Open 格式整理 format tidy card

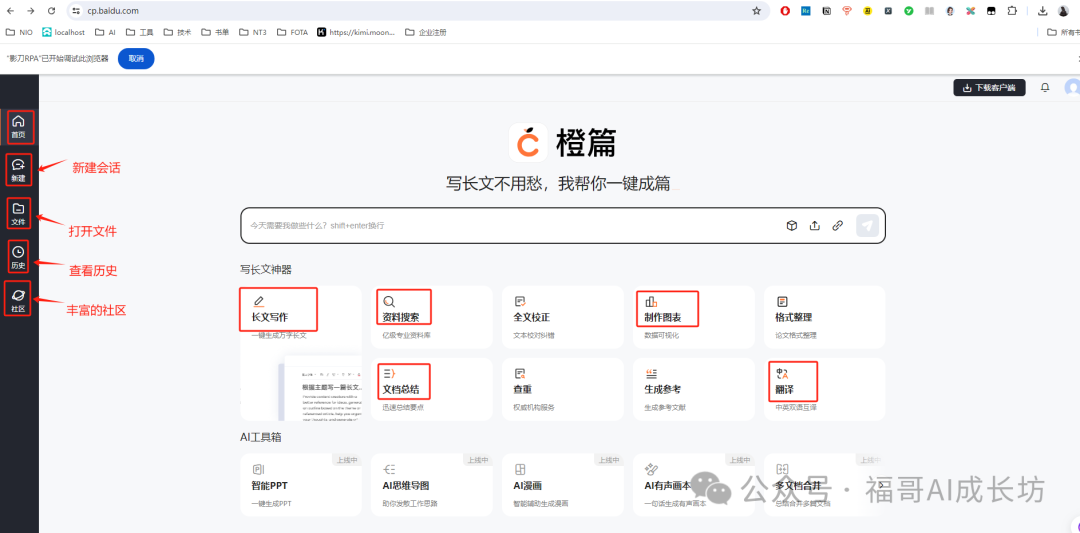[824, 317]
